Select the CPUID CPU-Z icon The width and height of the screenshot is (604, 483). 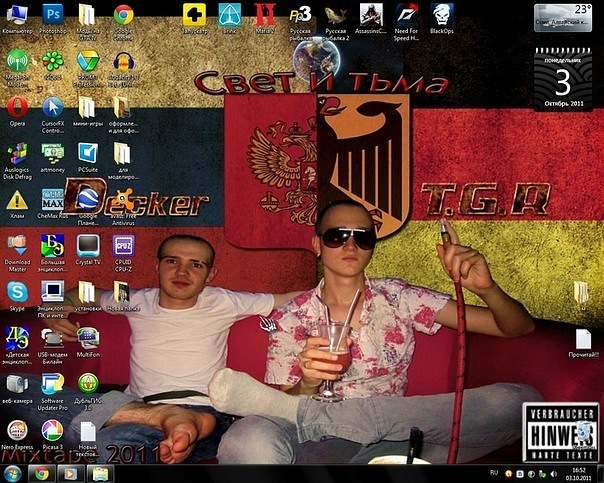(x=123, y=245)
